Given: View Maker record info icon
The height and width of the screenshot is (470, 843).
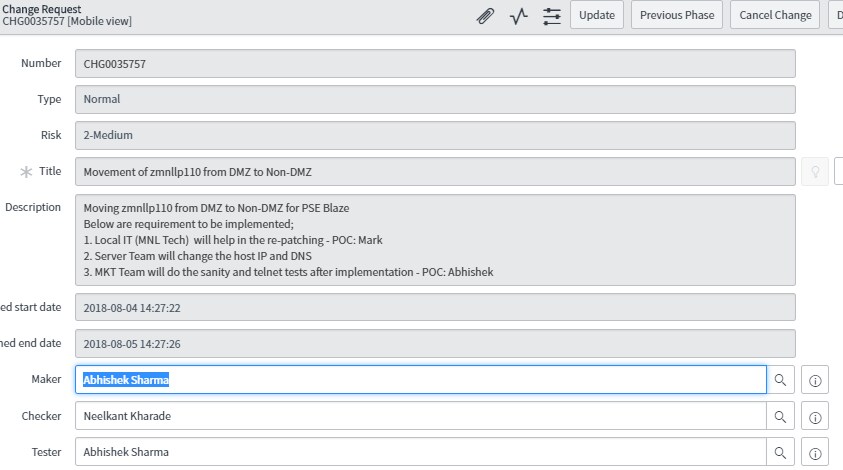Looking at the screenshot, I should (815, 380).
